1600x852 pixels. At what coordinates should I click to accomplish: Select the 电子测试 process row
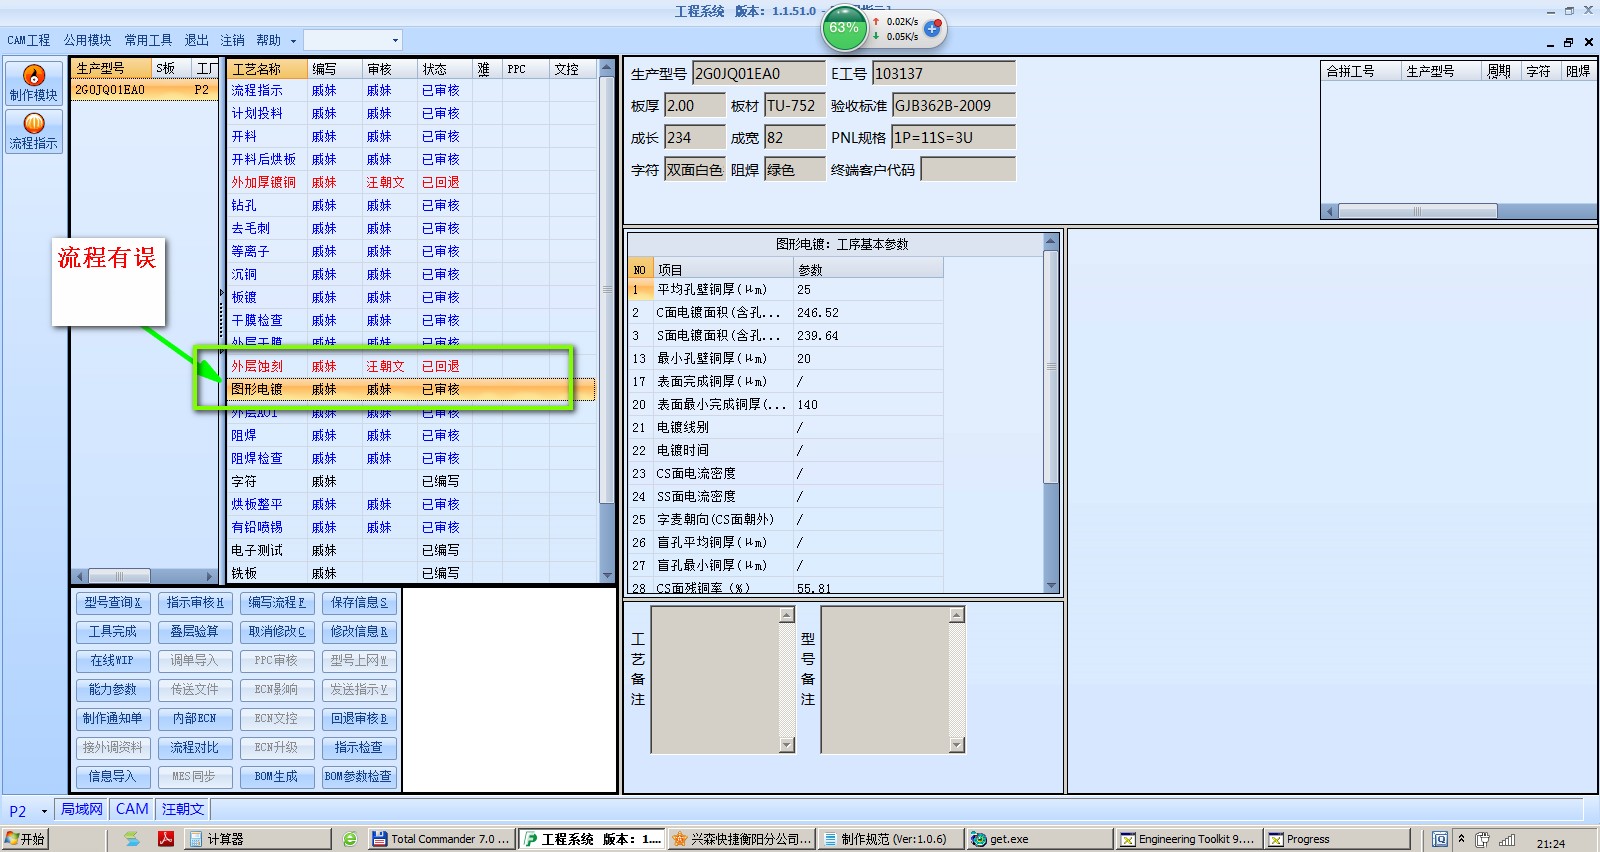pos(412,550)
